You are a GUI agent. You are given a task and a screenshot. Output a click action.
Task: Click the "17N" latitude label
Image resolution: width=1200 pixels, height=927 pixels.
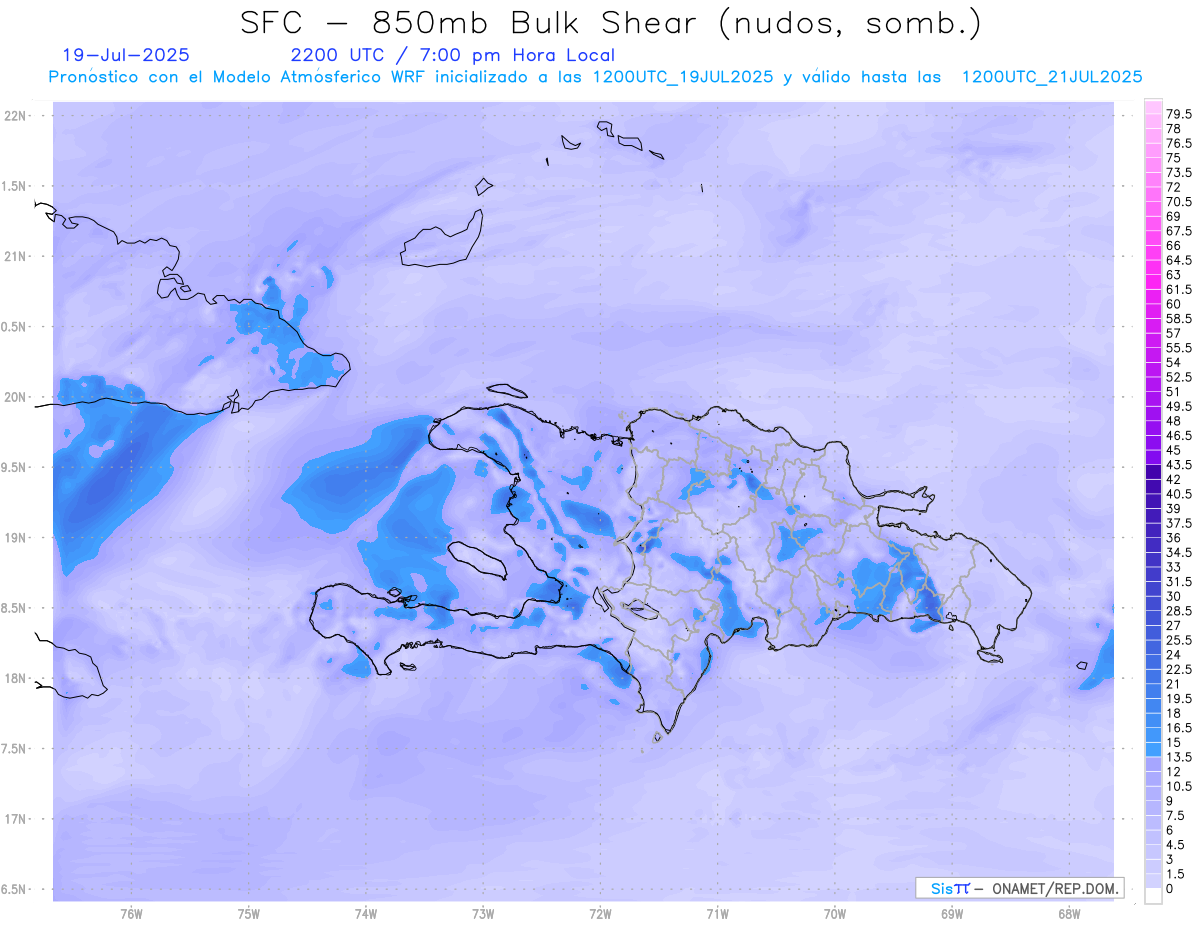pyautogui.click(x=17, y=819)
